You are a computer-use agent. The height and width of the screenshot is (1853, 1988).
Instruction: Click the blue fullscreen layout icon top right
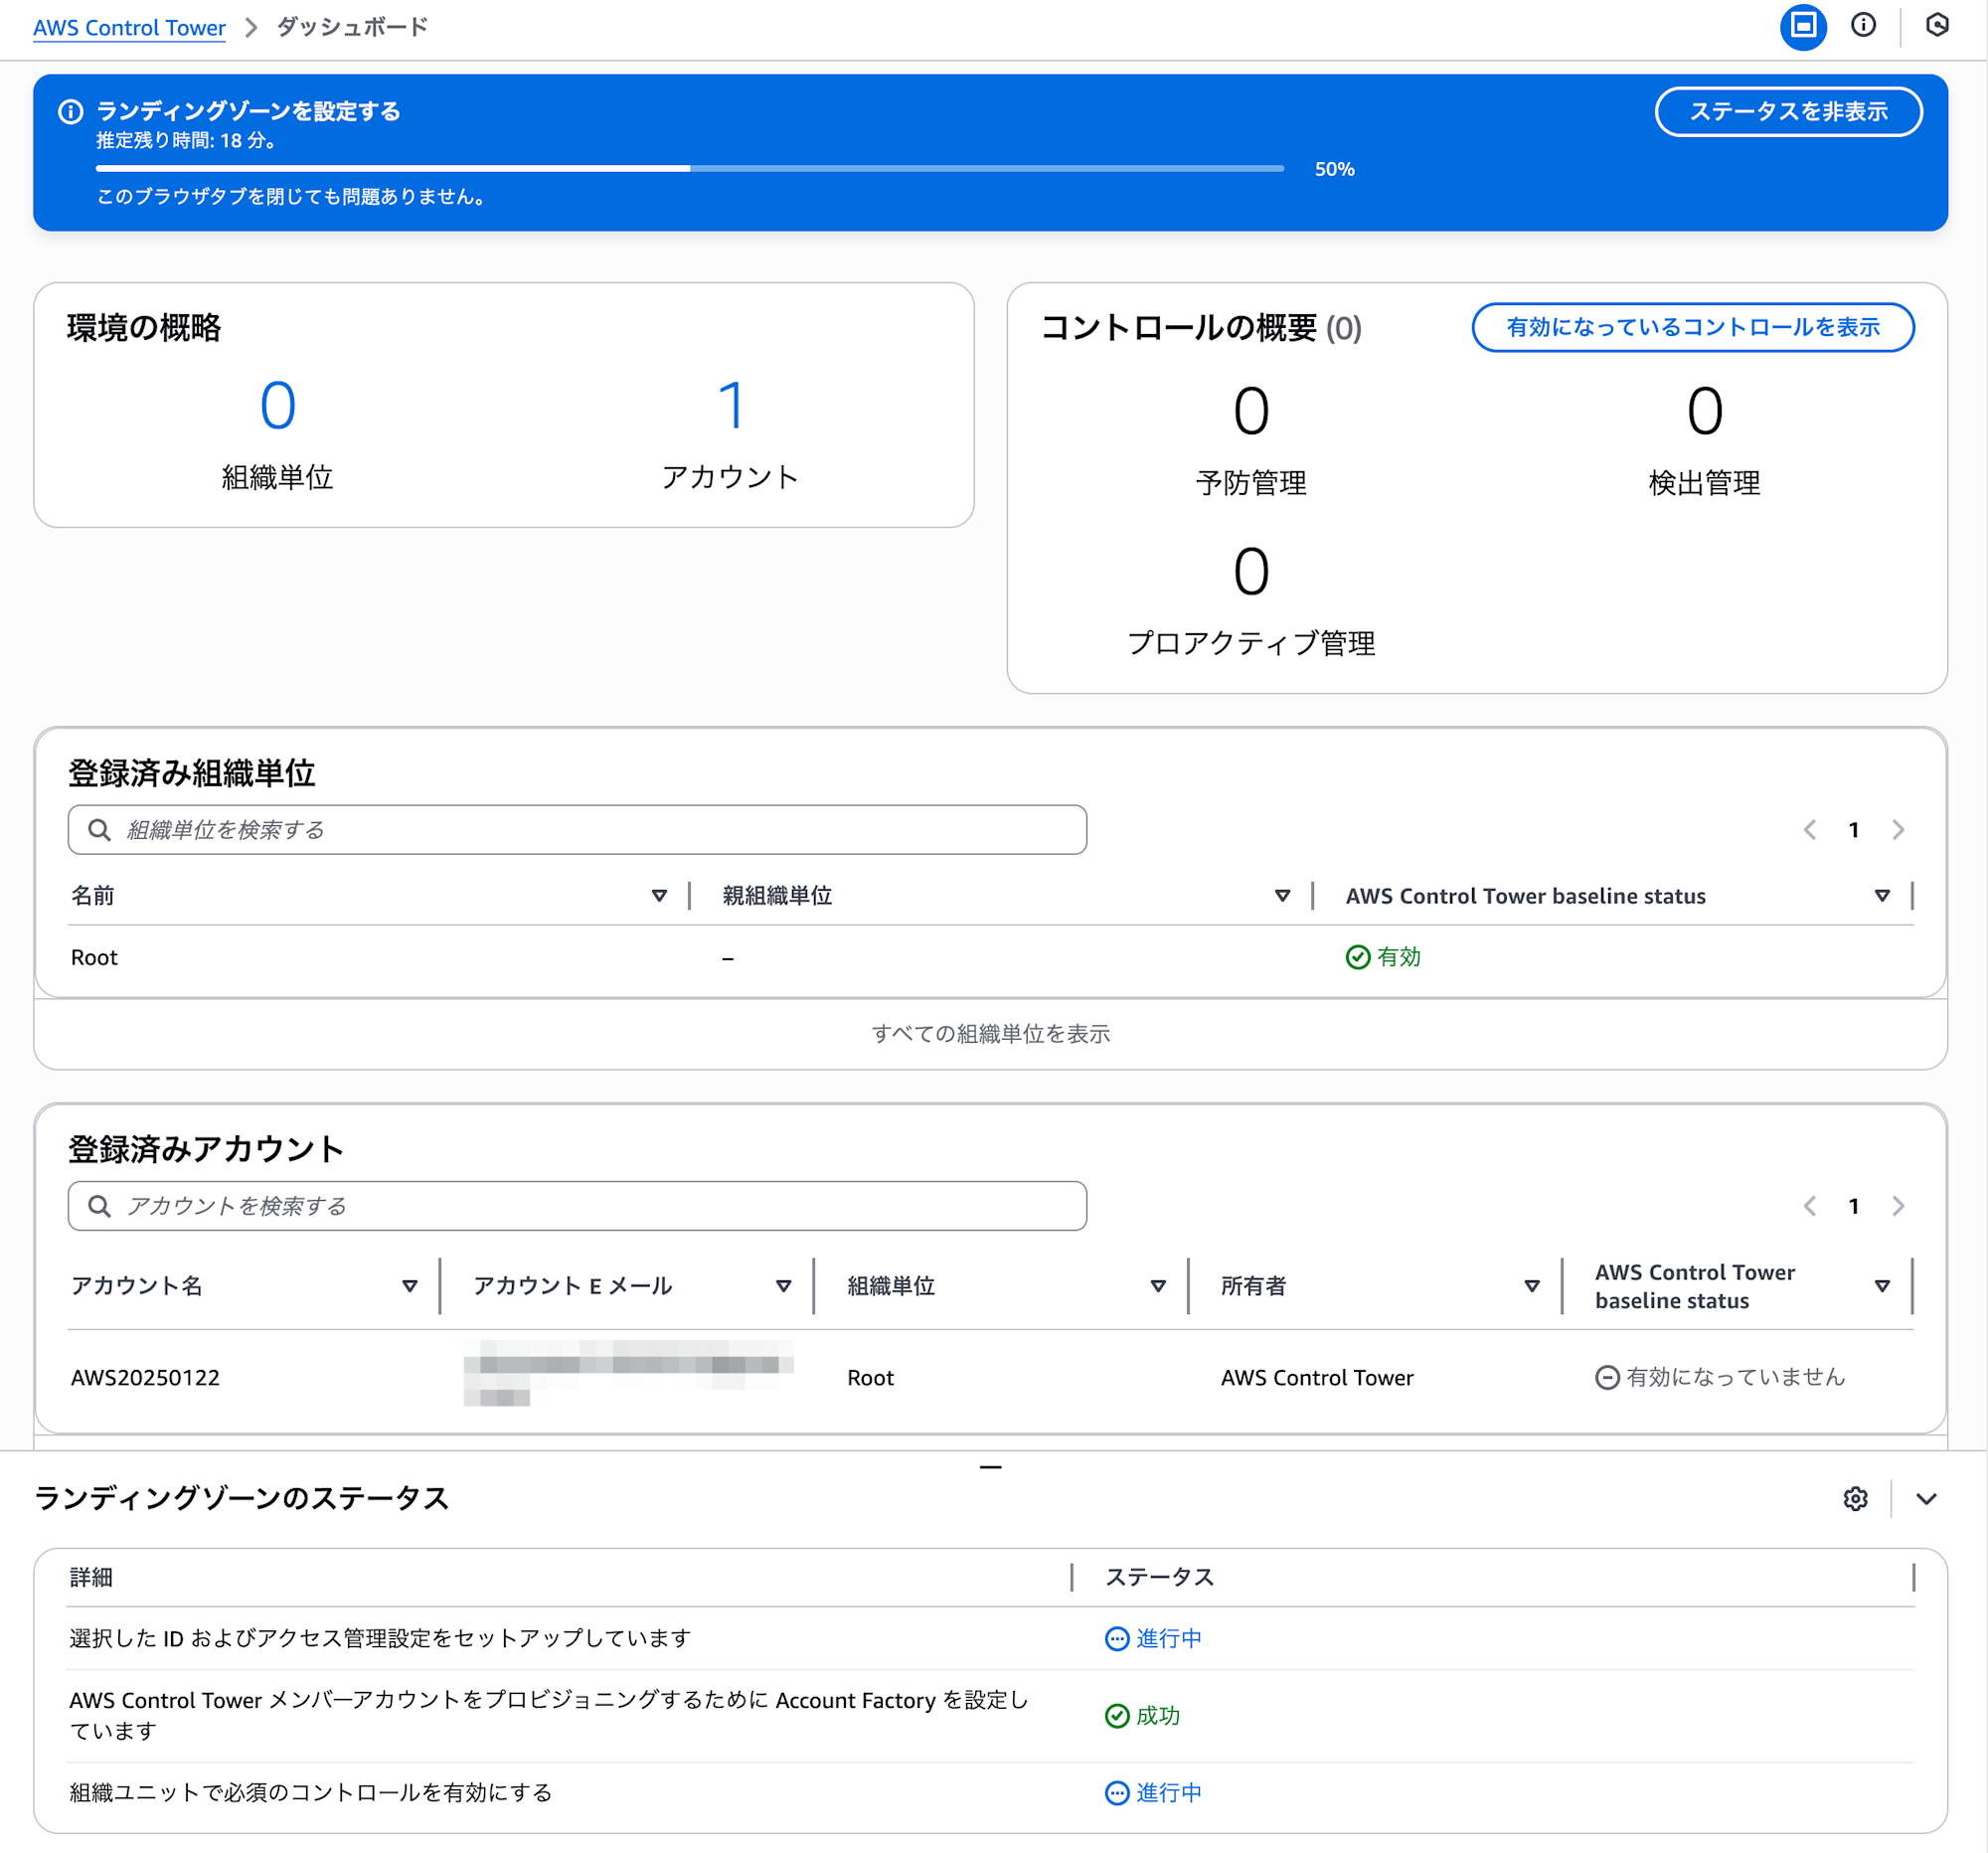click(x=1803, y=27)
